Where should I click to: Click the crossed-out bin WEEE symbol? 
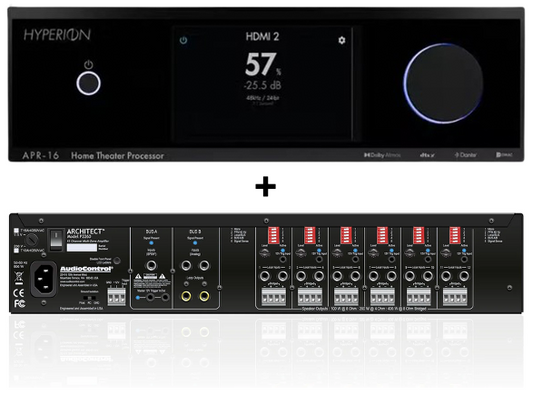(x=19, y=279)
